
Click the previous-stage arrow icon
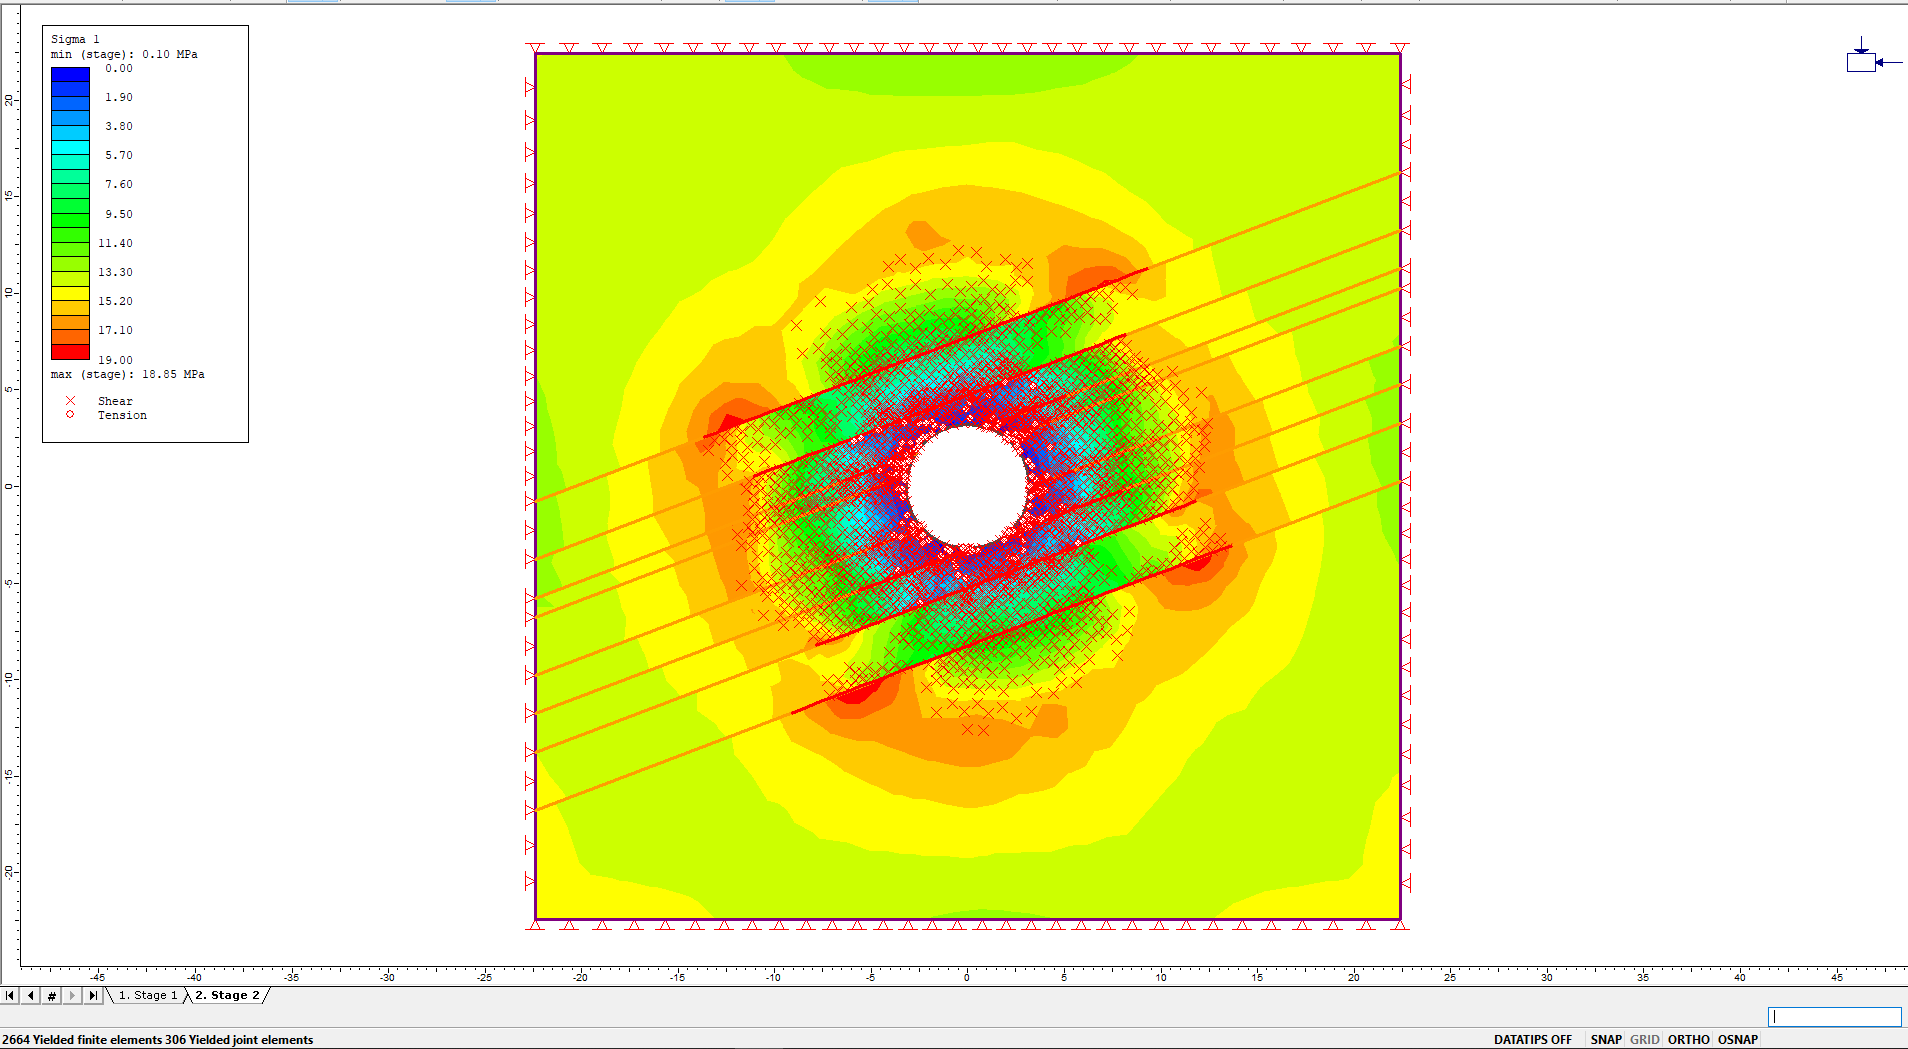pyautogui.click(x=31, y=995)
